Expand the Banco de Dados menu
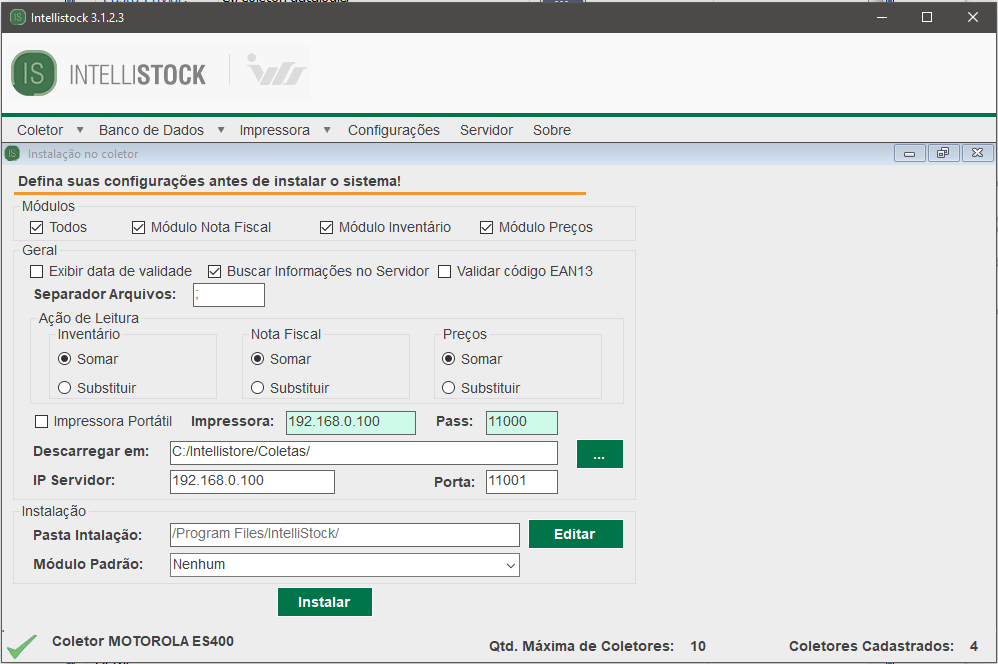Image resolution: width=998 pixels, height=664 pixels. (151, 130)
